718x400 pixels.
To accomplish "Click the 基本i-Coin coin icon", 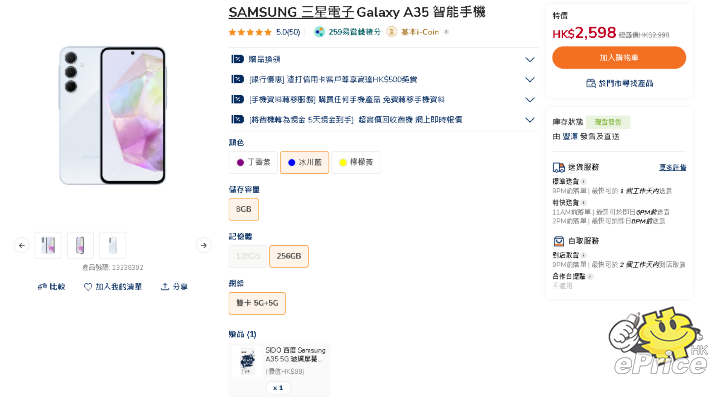I will click(392, 32).
